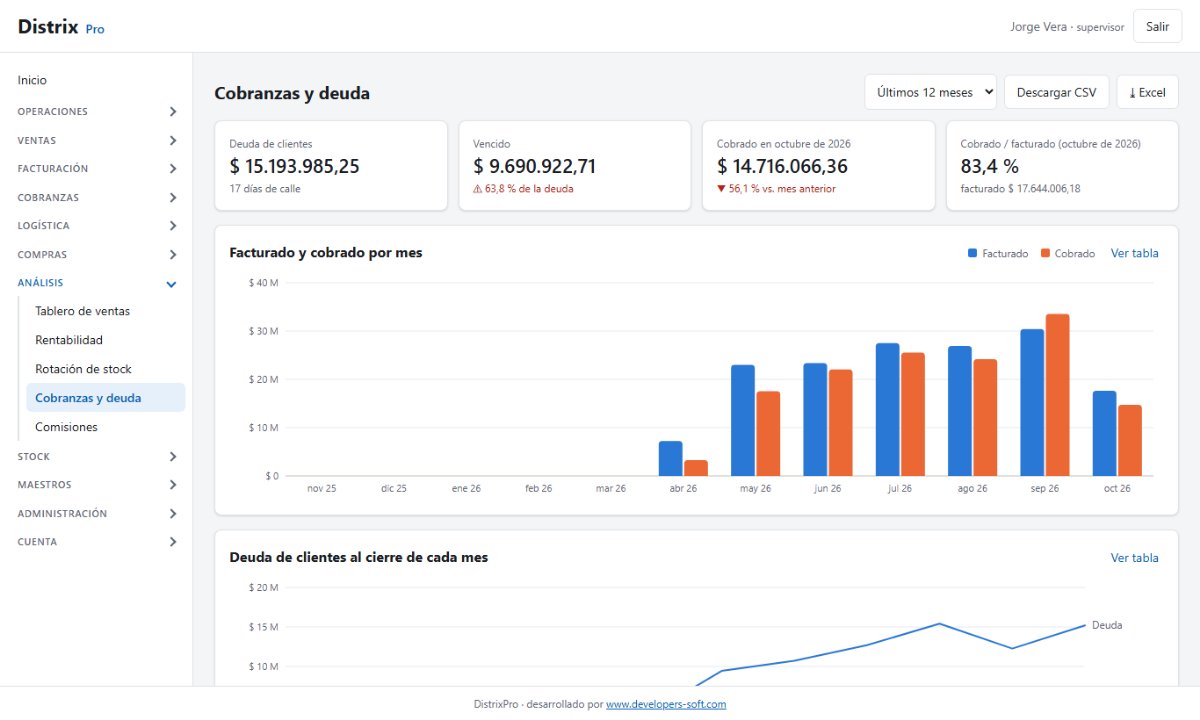Select Cobranzas y deuda in sidebar
Screen dimensions: 1200x720
[x=105, y=398]
